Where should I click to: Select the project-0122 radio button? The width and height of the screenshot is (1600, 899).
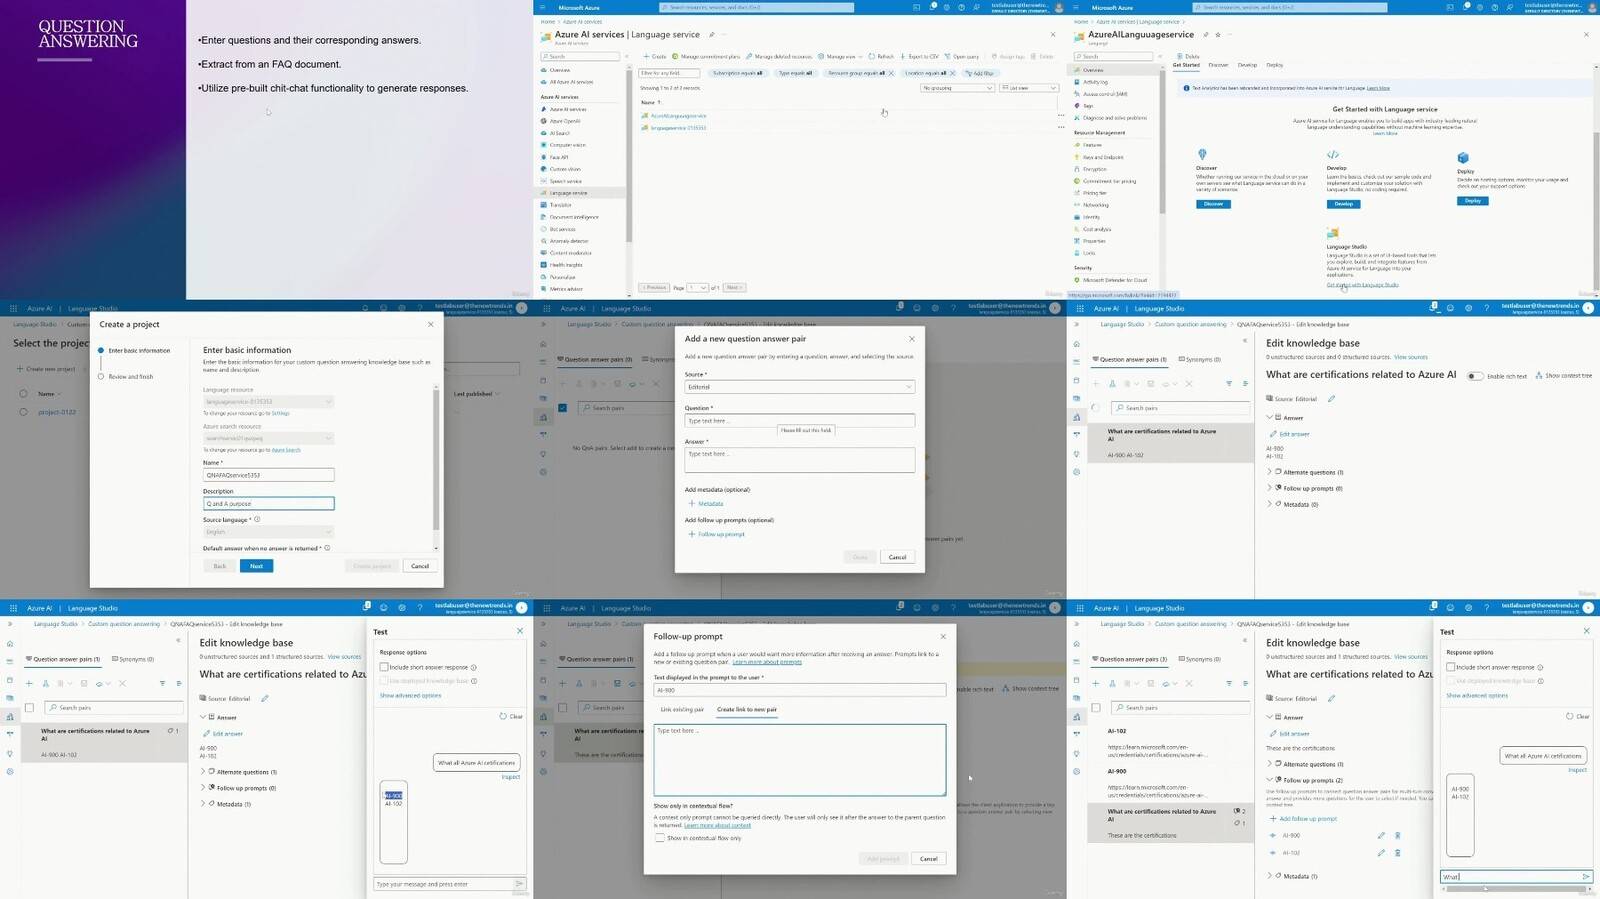tap(23, 412)
